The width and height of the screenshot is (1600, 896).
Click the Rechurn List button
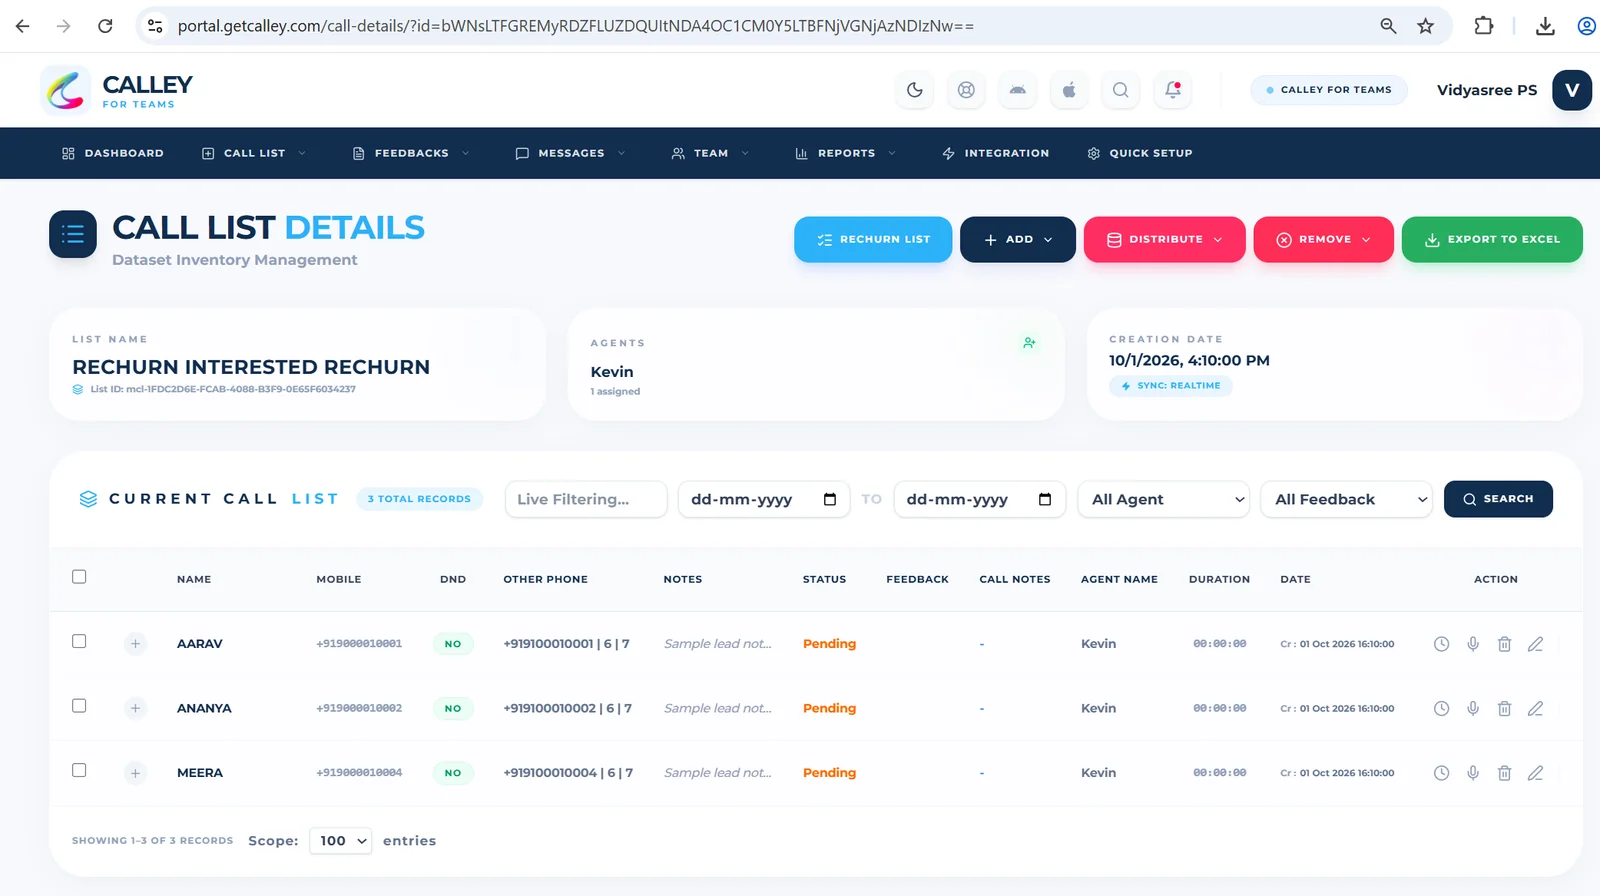[x=873, y=240]
